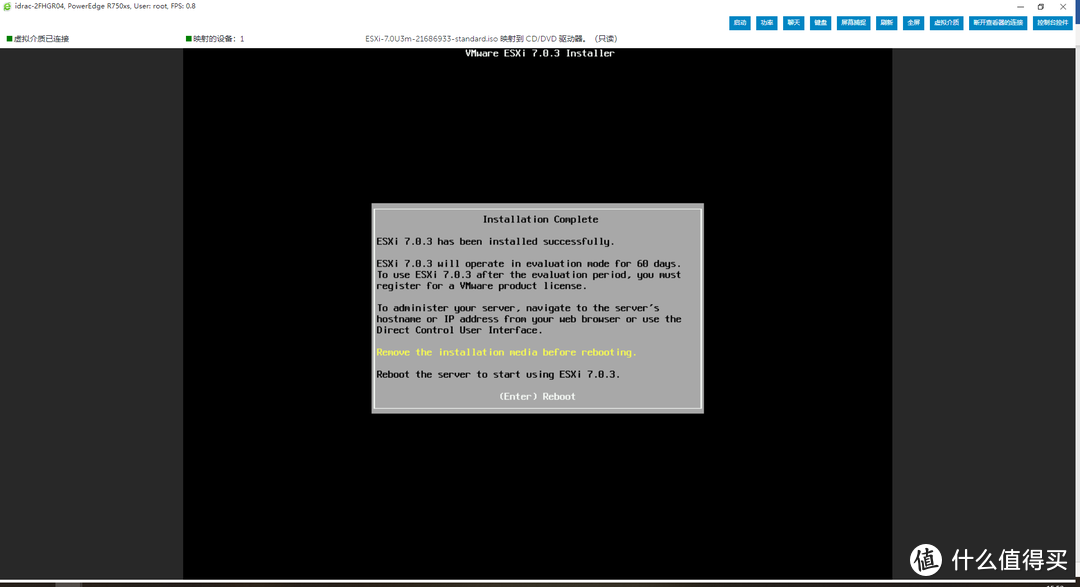Viewport: 1080px width, 587px height.
Task: Click the green 映射的设备 status indicator
Action: 189,39
